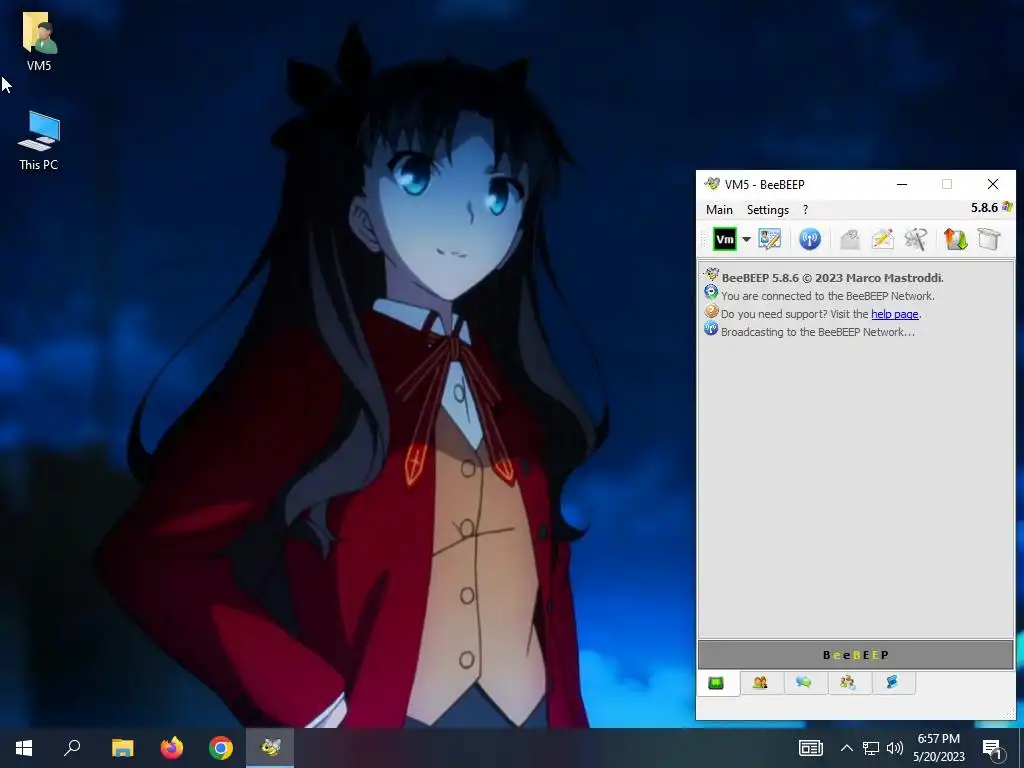Image resolution: width=1024 pixels, height=768 pixels.
Task: Open file transfers with the up/down arrows icon
Action: tap(955, 239)
